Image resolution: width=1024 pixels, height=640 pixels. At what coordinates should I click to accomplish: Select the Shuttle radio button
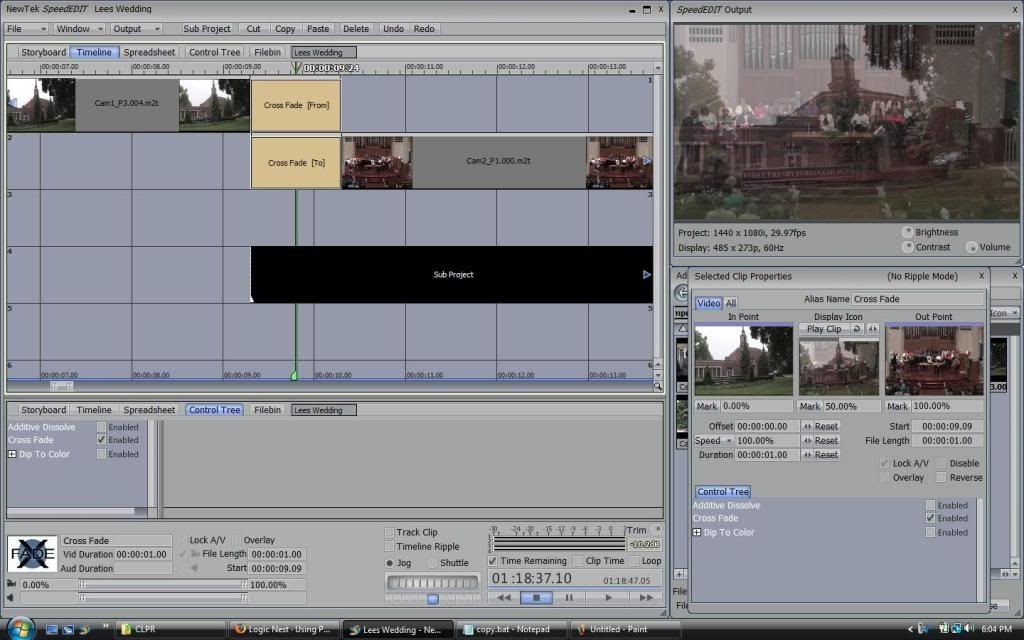[432, 563]
